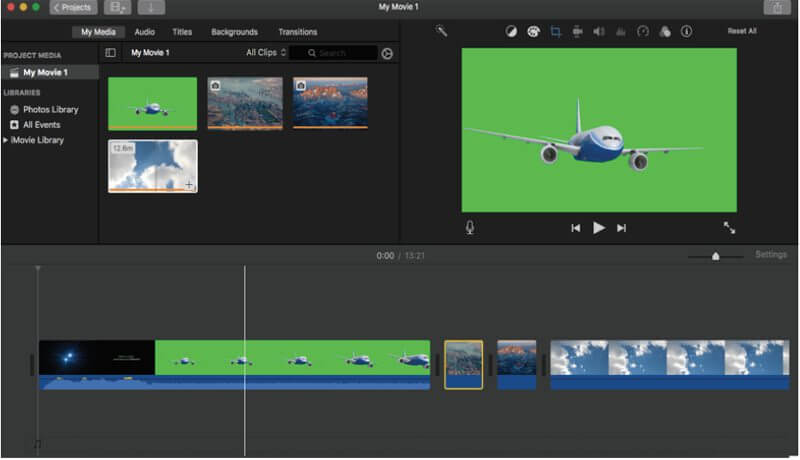Screen dimensions: 800x460
Task: Click the timeline zoom slider
Action: point(715,256)
